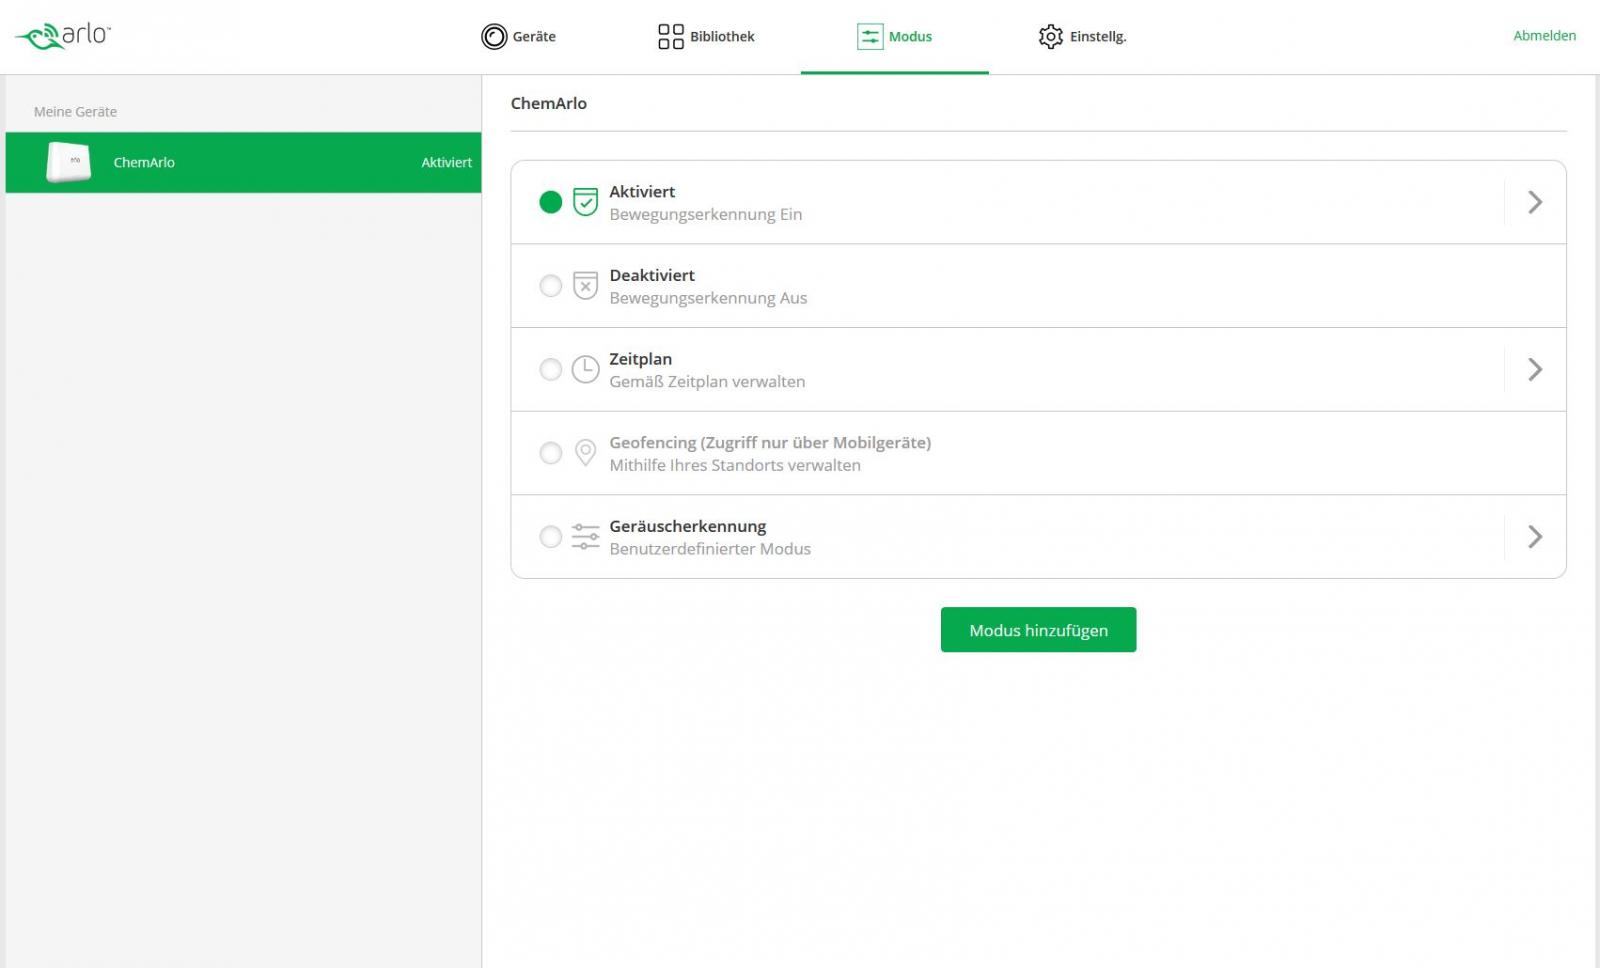Click the ChemArlo base station thumbnail

coord(68,162)
